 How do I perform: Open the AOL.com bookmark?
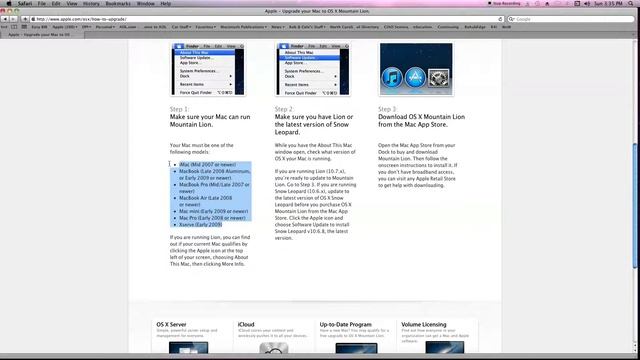point(128,27)
